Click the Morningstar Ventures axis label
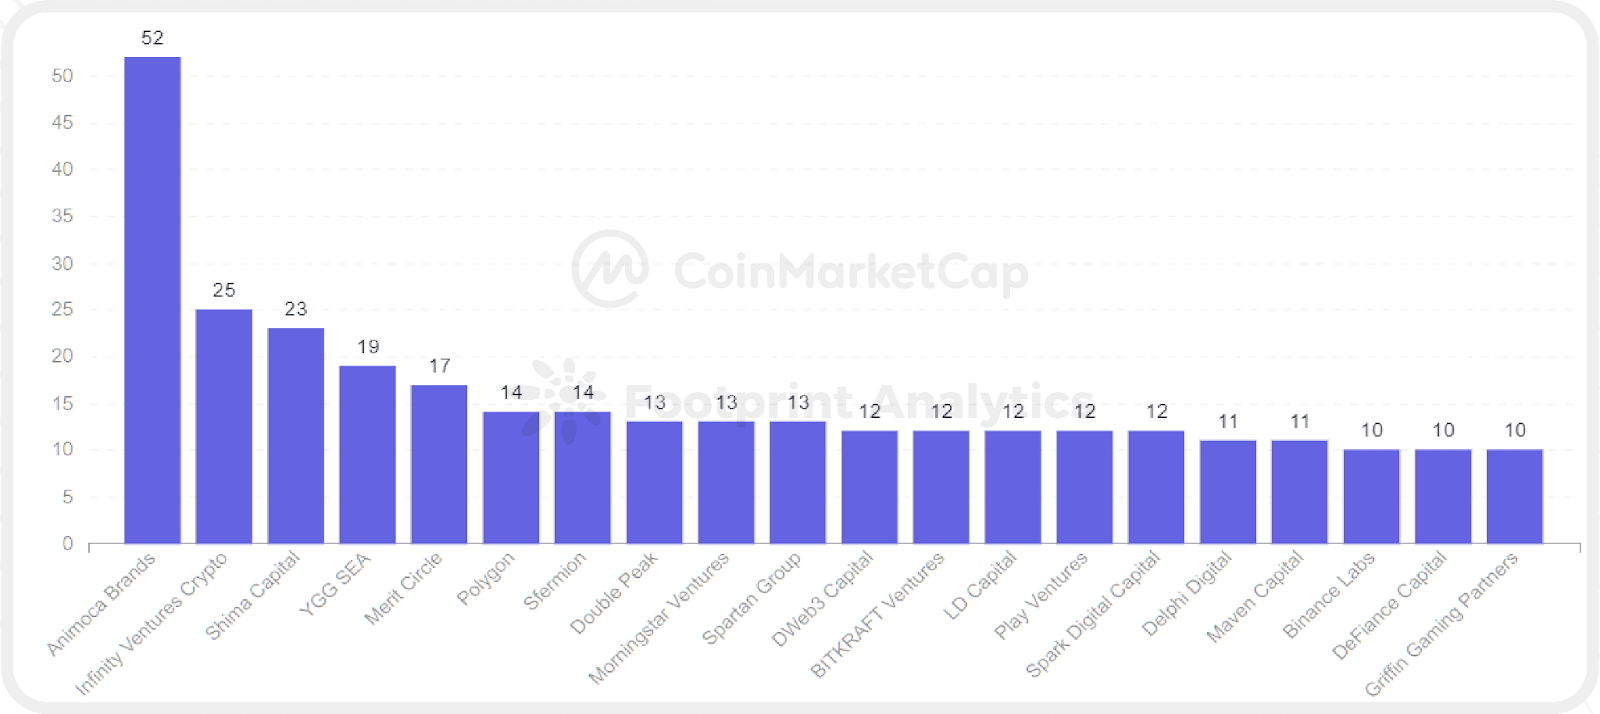The height and width of the screenshot is (714, 1600). pos(659,617)
